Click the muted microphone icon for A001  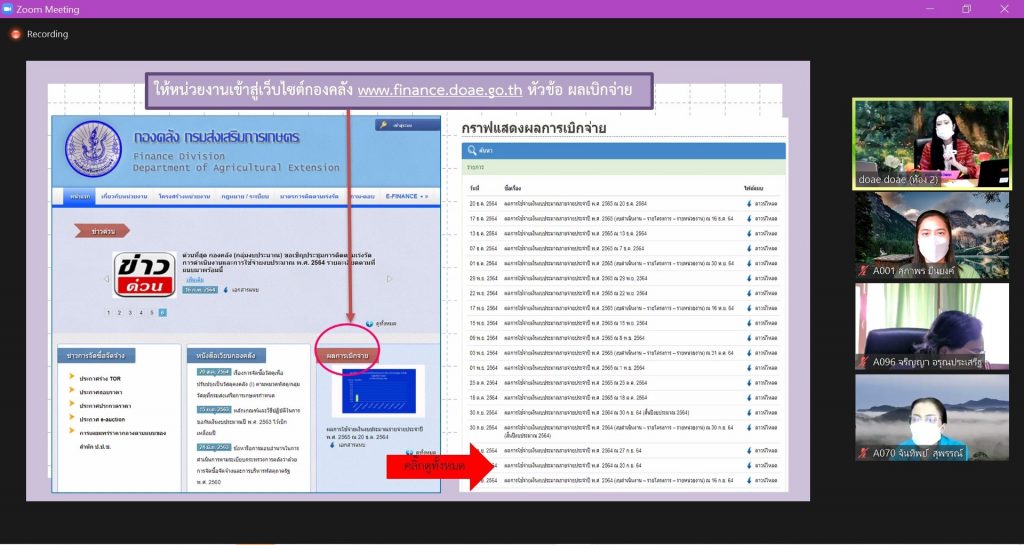865,271
